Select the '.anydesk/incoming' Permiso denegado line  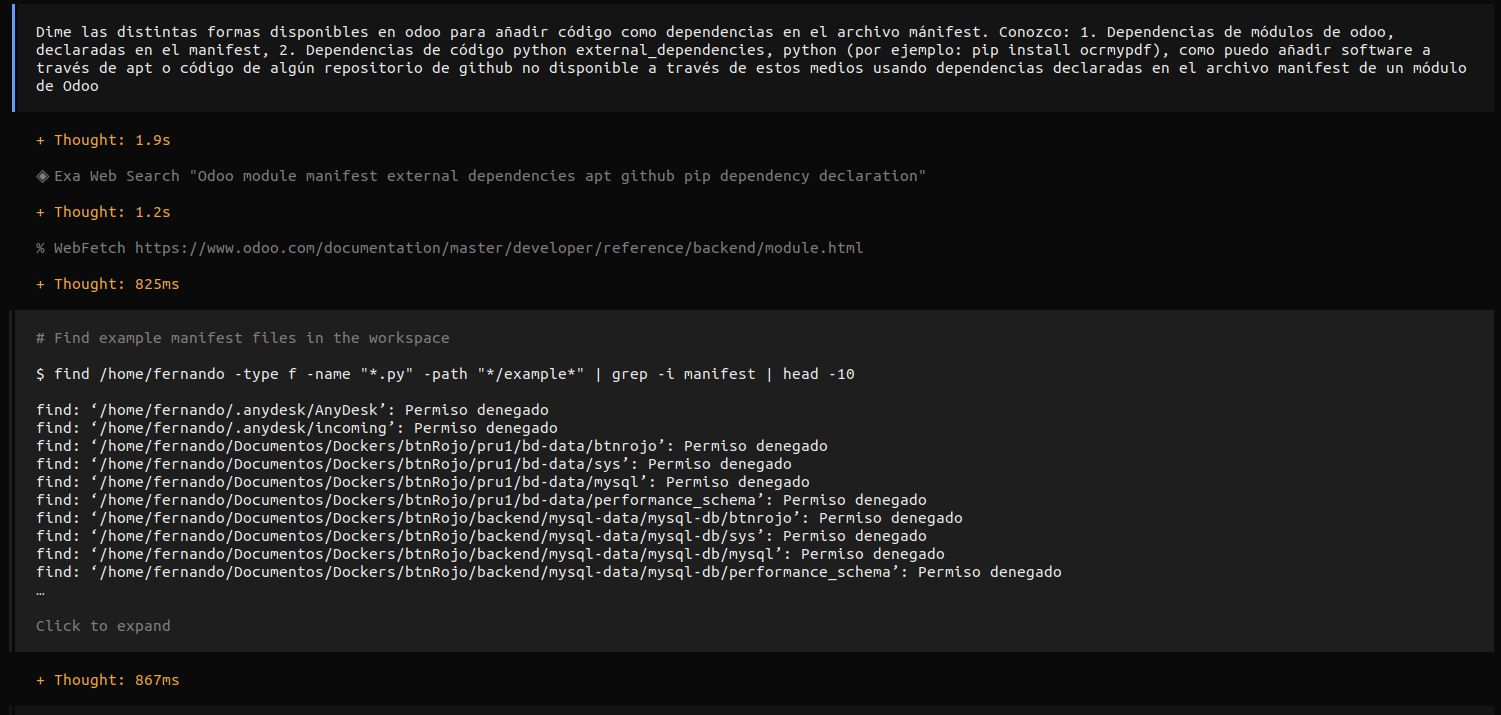[x=297, y=428]
